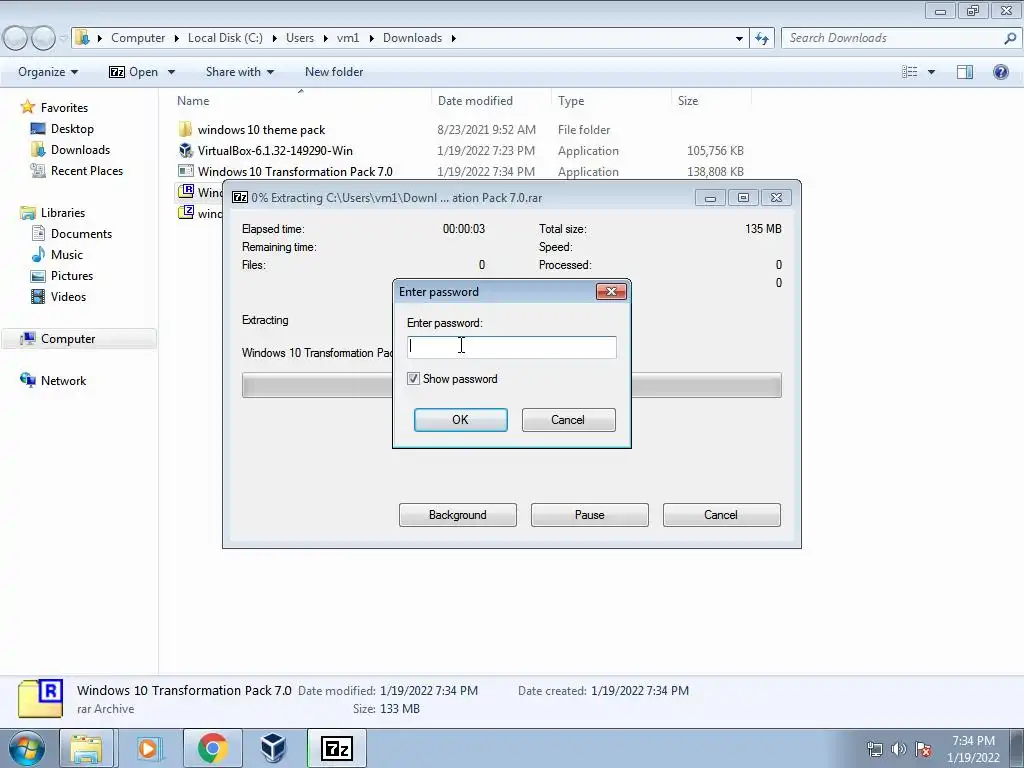
Task: Create a New folder
Action: click(334, 72)
